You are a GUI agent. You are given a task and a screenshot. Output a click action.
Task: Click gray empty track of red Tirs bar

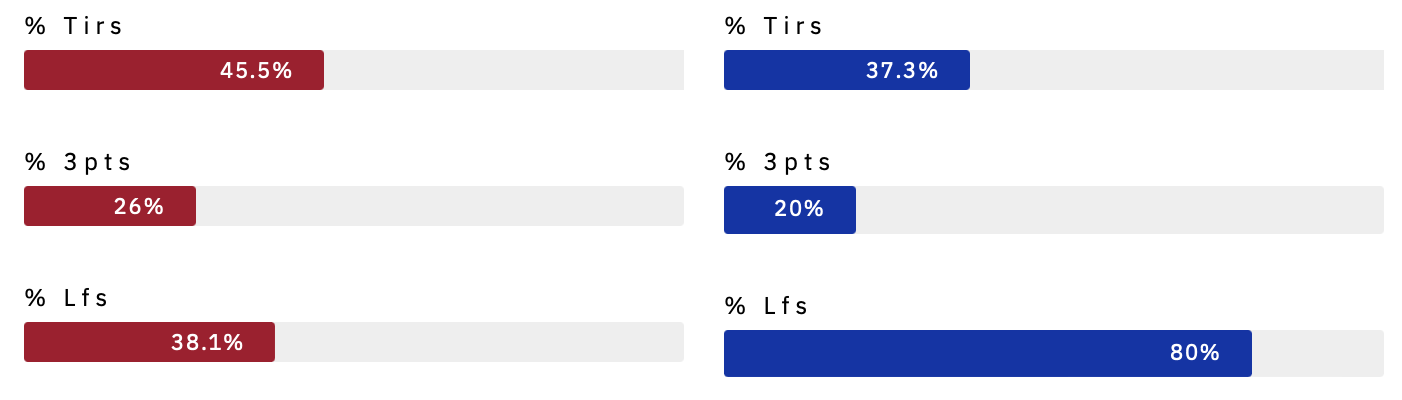[x=504, y=70]
